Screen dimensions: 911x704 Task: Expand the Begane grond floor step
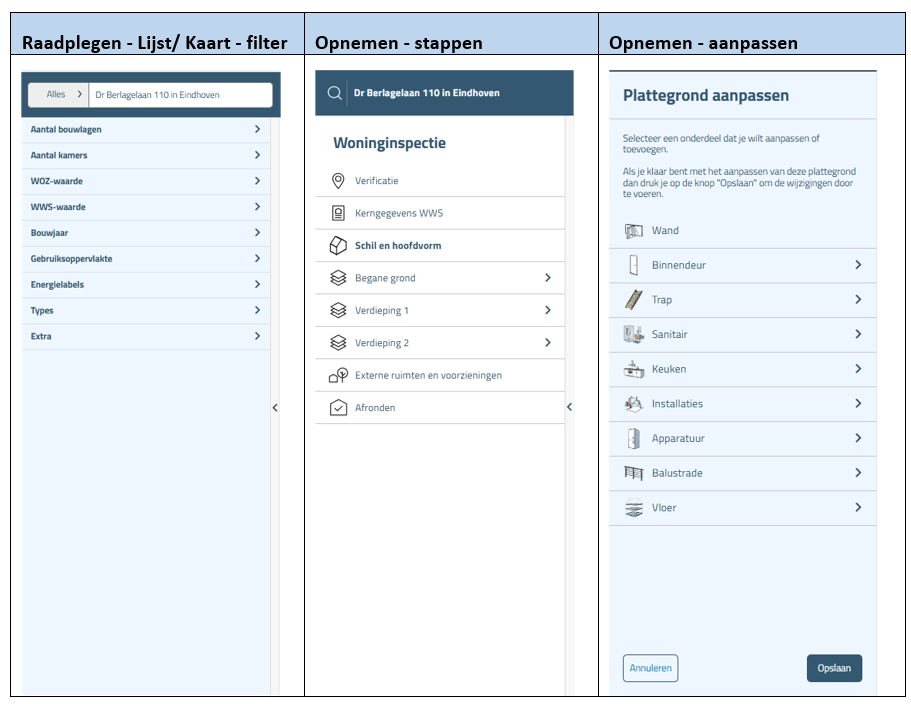click(547, 278)
